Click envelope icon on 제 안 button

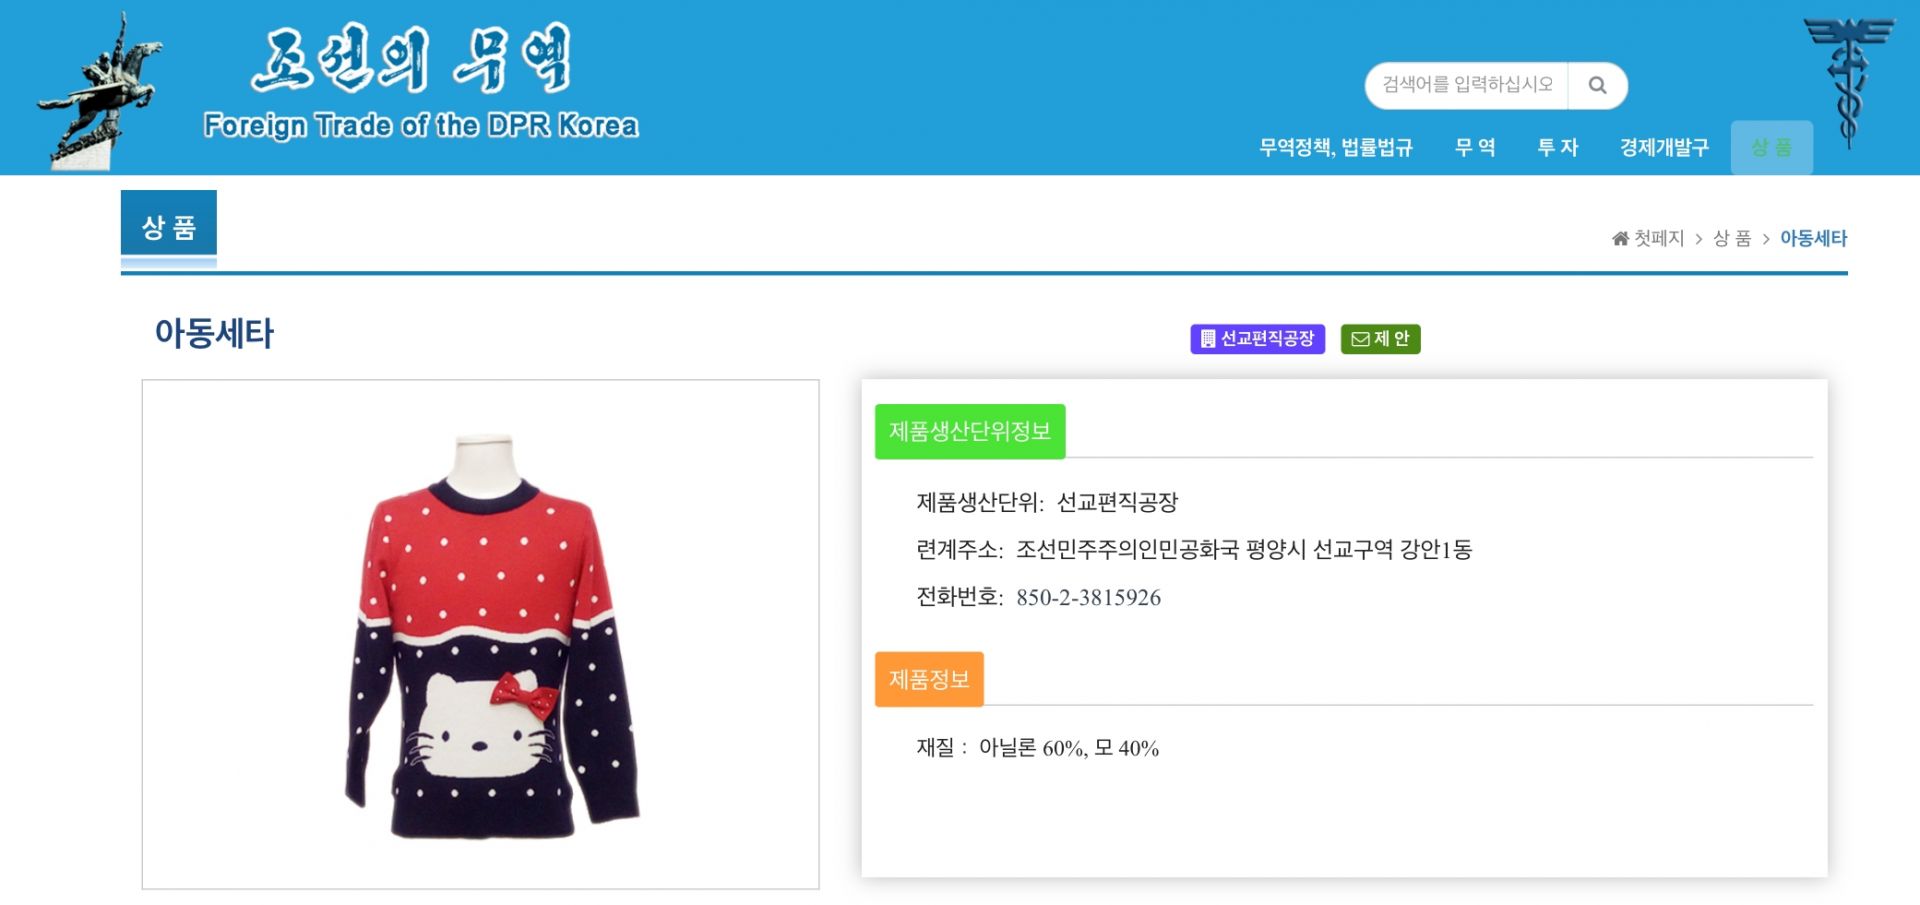coord(1360,339)
